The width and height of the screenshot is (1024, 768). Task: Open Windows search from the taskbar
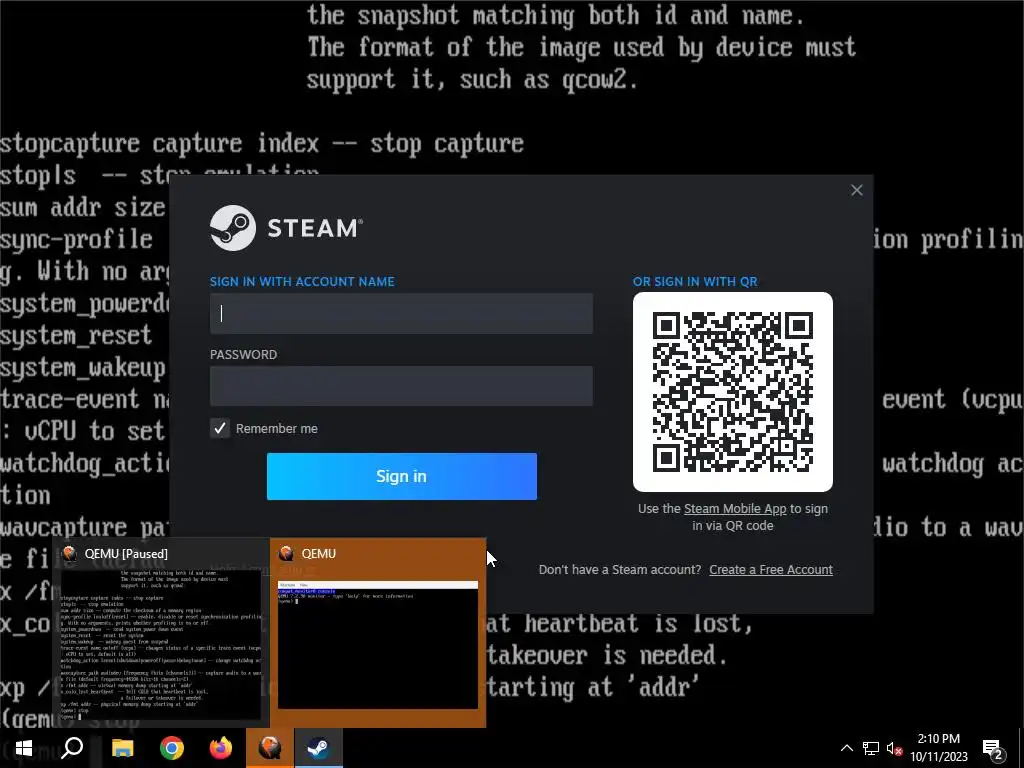72,748
